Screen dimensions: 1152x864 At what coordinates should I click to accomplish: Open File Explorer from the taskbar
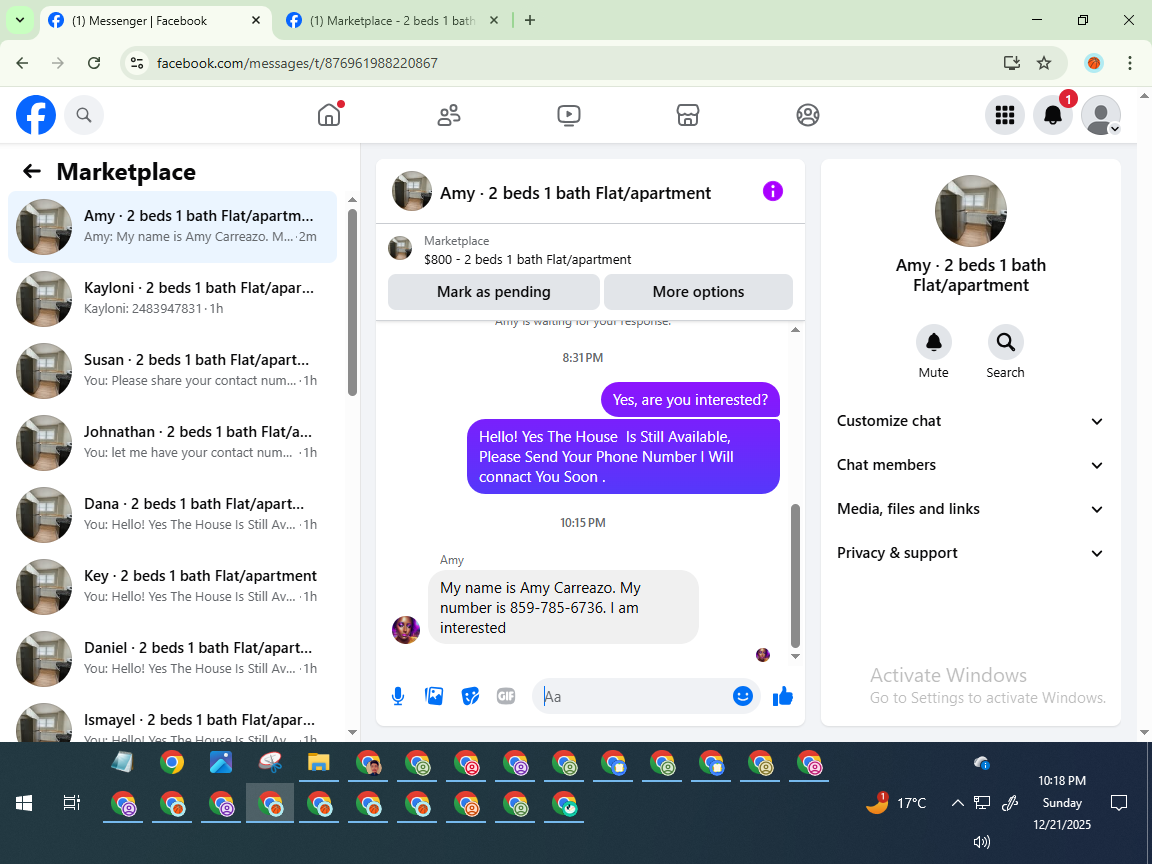tap(318, 763)
